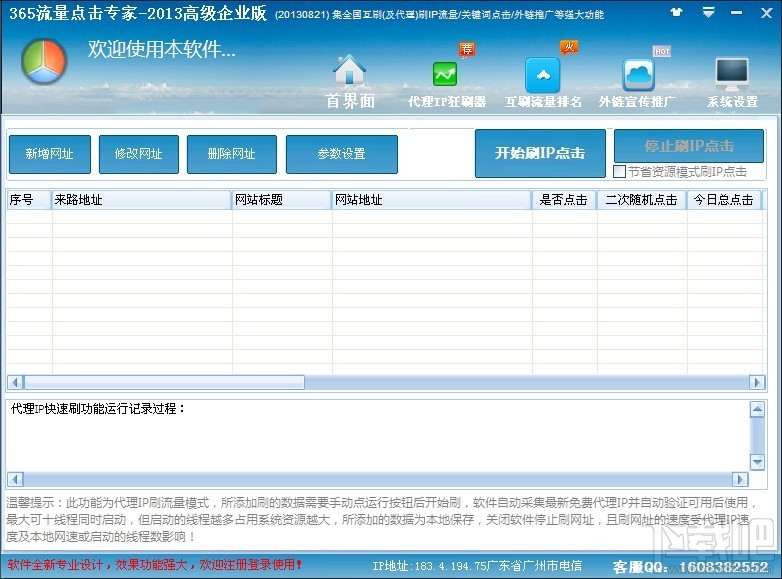Image resolution: width=782 pixels, height=579 pixels.
Task: Start with 开始刷IP点击 button
Action: [540, 153]
